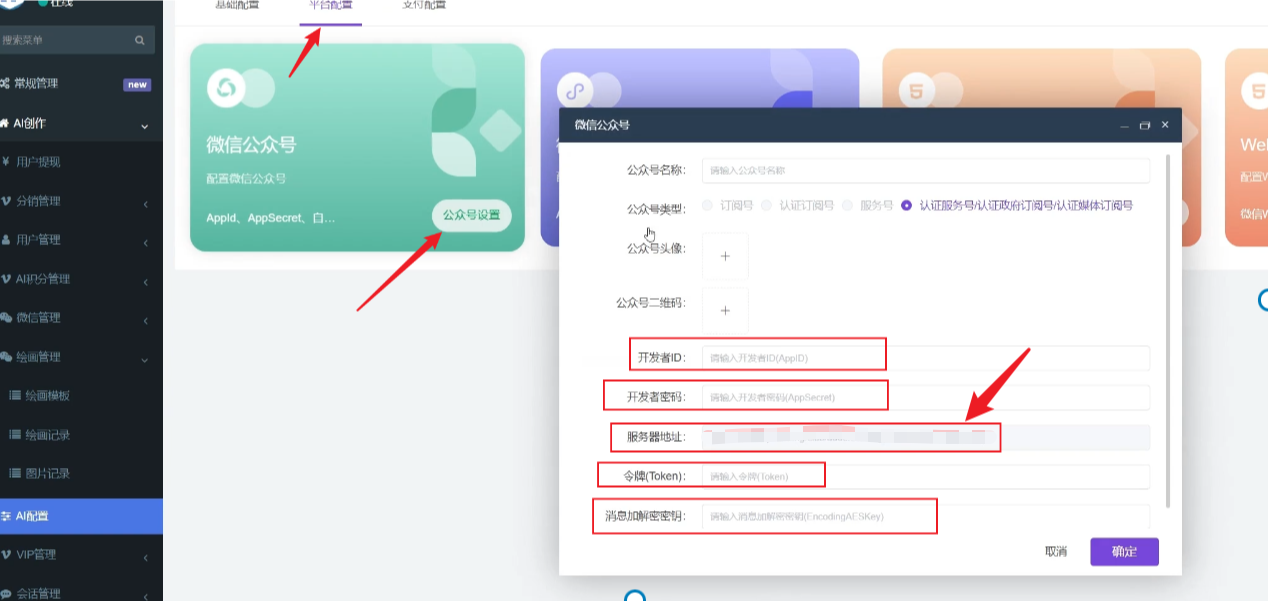1268x601 pixels.
Task: Select the 认证订阅号 radio option
Action: [x=767, y=206]
